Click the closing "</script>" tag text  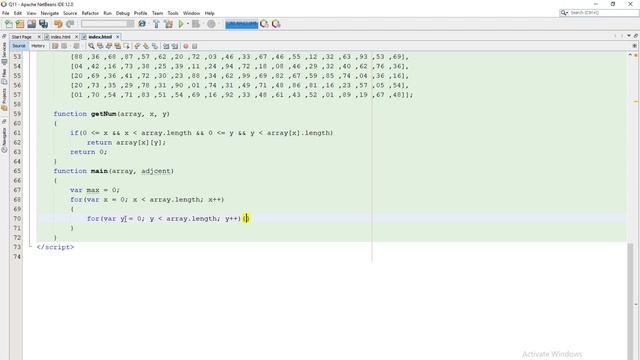point(55,247)
